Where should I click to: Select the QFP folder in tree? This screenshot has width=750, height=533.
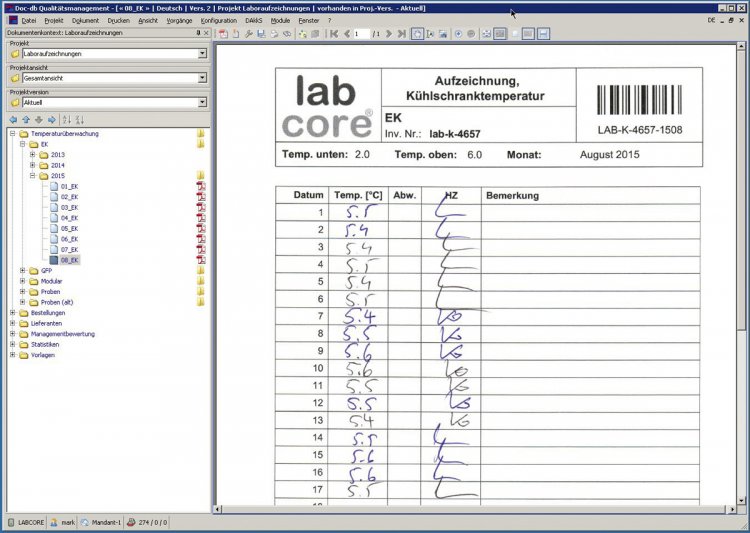pos(46,271)
